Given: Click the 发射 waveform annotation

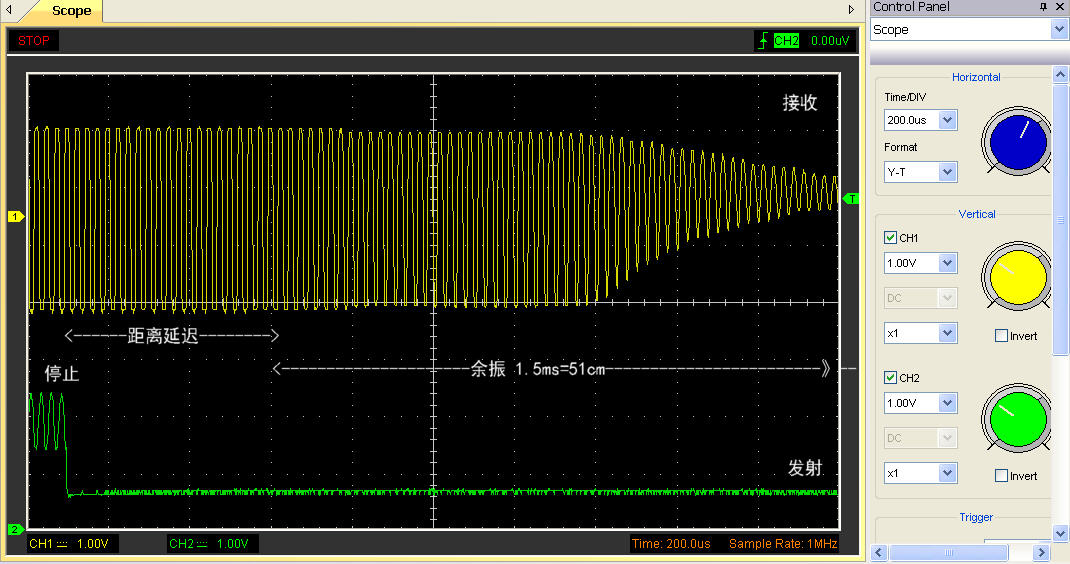Looking at the screenshot, I should 805,468.
